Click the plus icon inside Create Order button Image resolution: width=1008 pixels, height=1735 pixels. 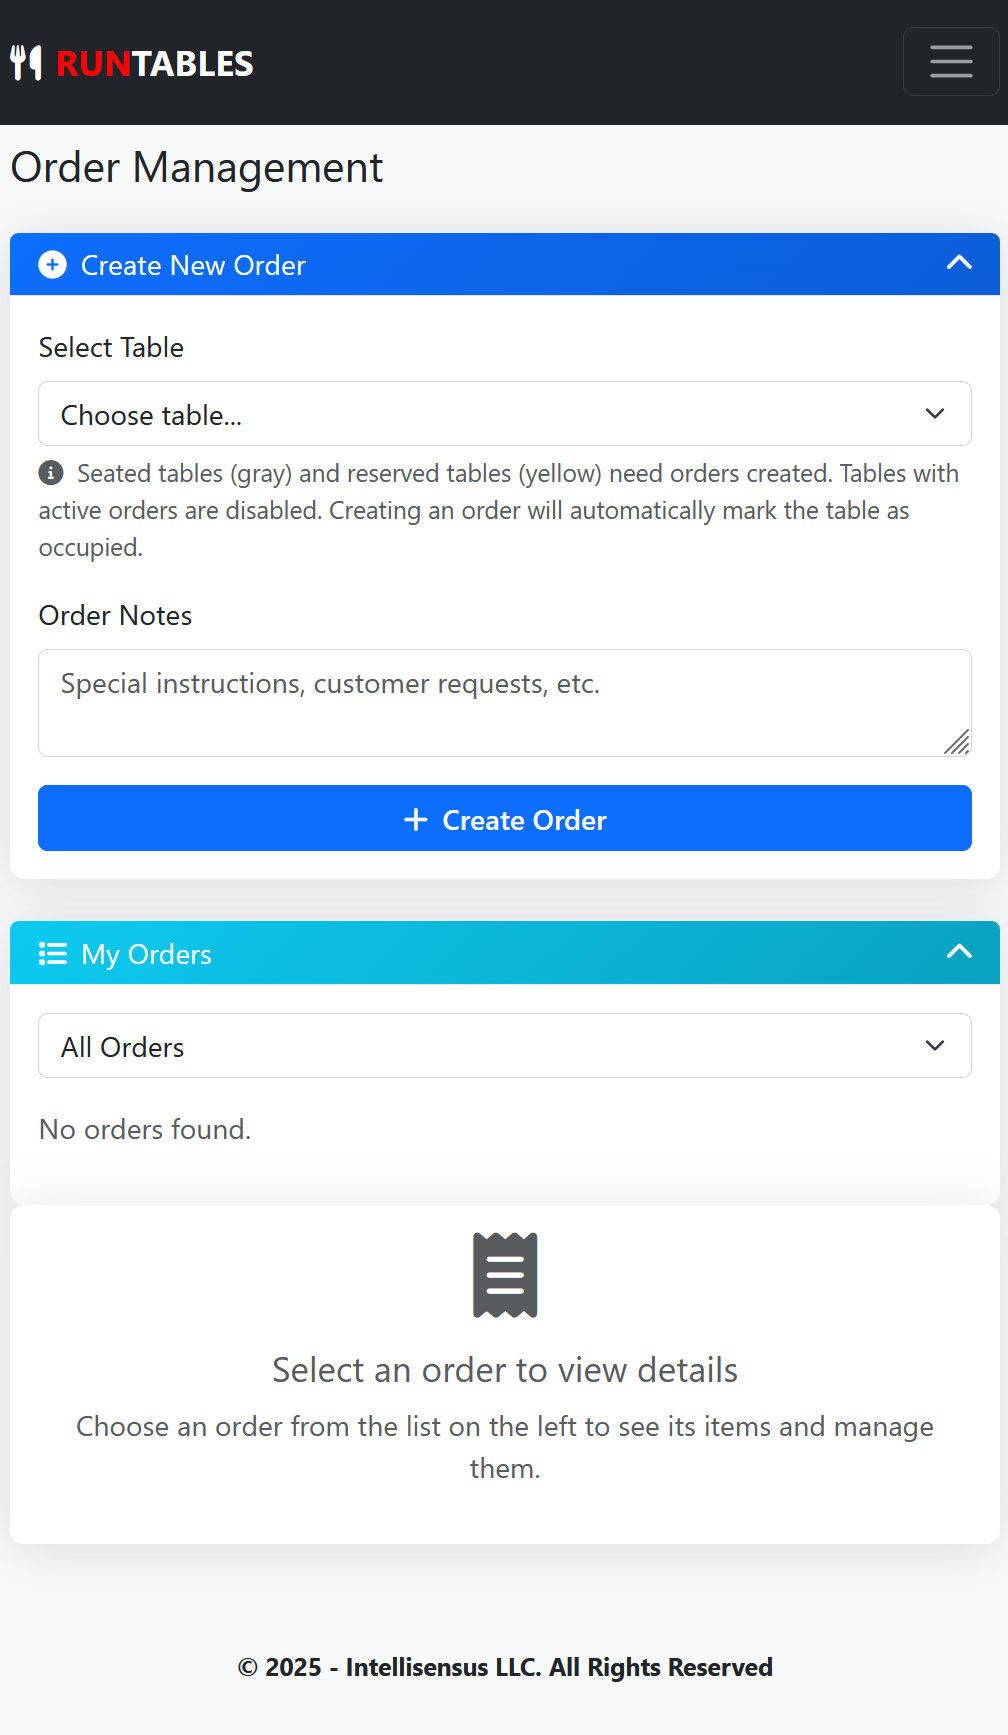(x=415, y=820)
